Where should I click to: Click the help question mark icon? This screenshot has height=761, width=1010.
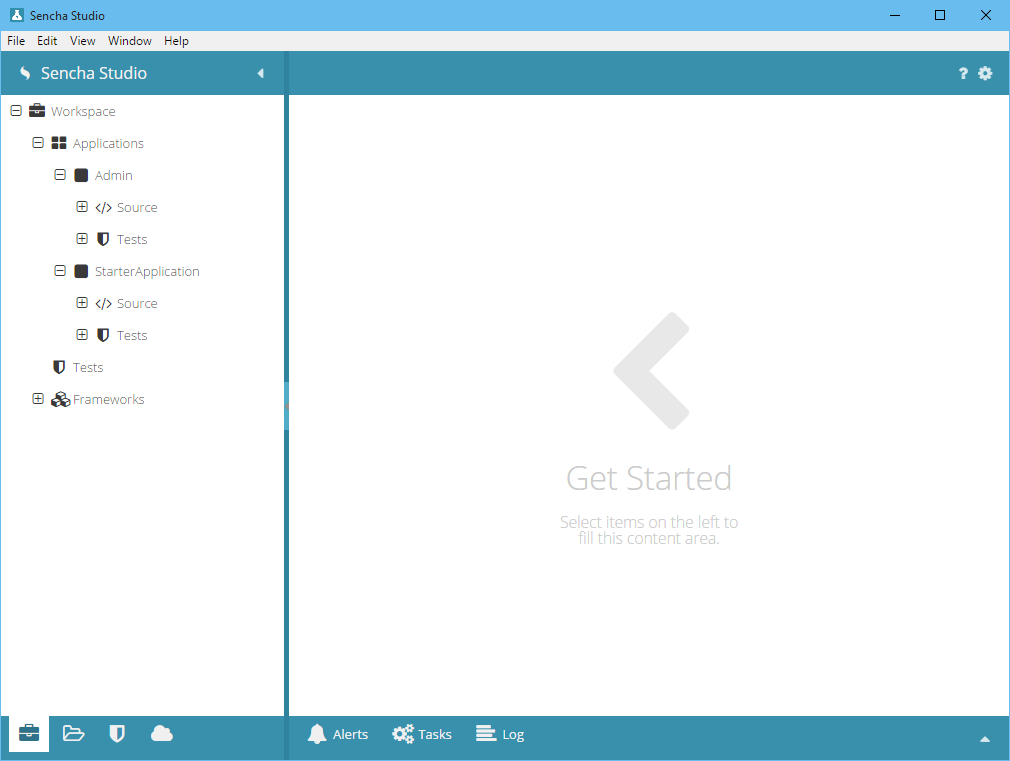pyautogui.click(x=963, y=73)
